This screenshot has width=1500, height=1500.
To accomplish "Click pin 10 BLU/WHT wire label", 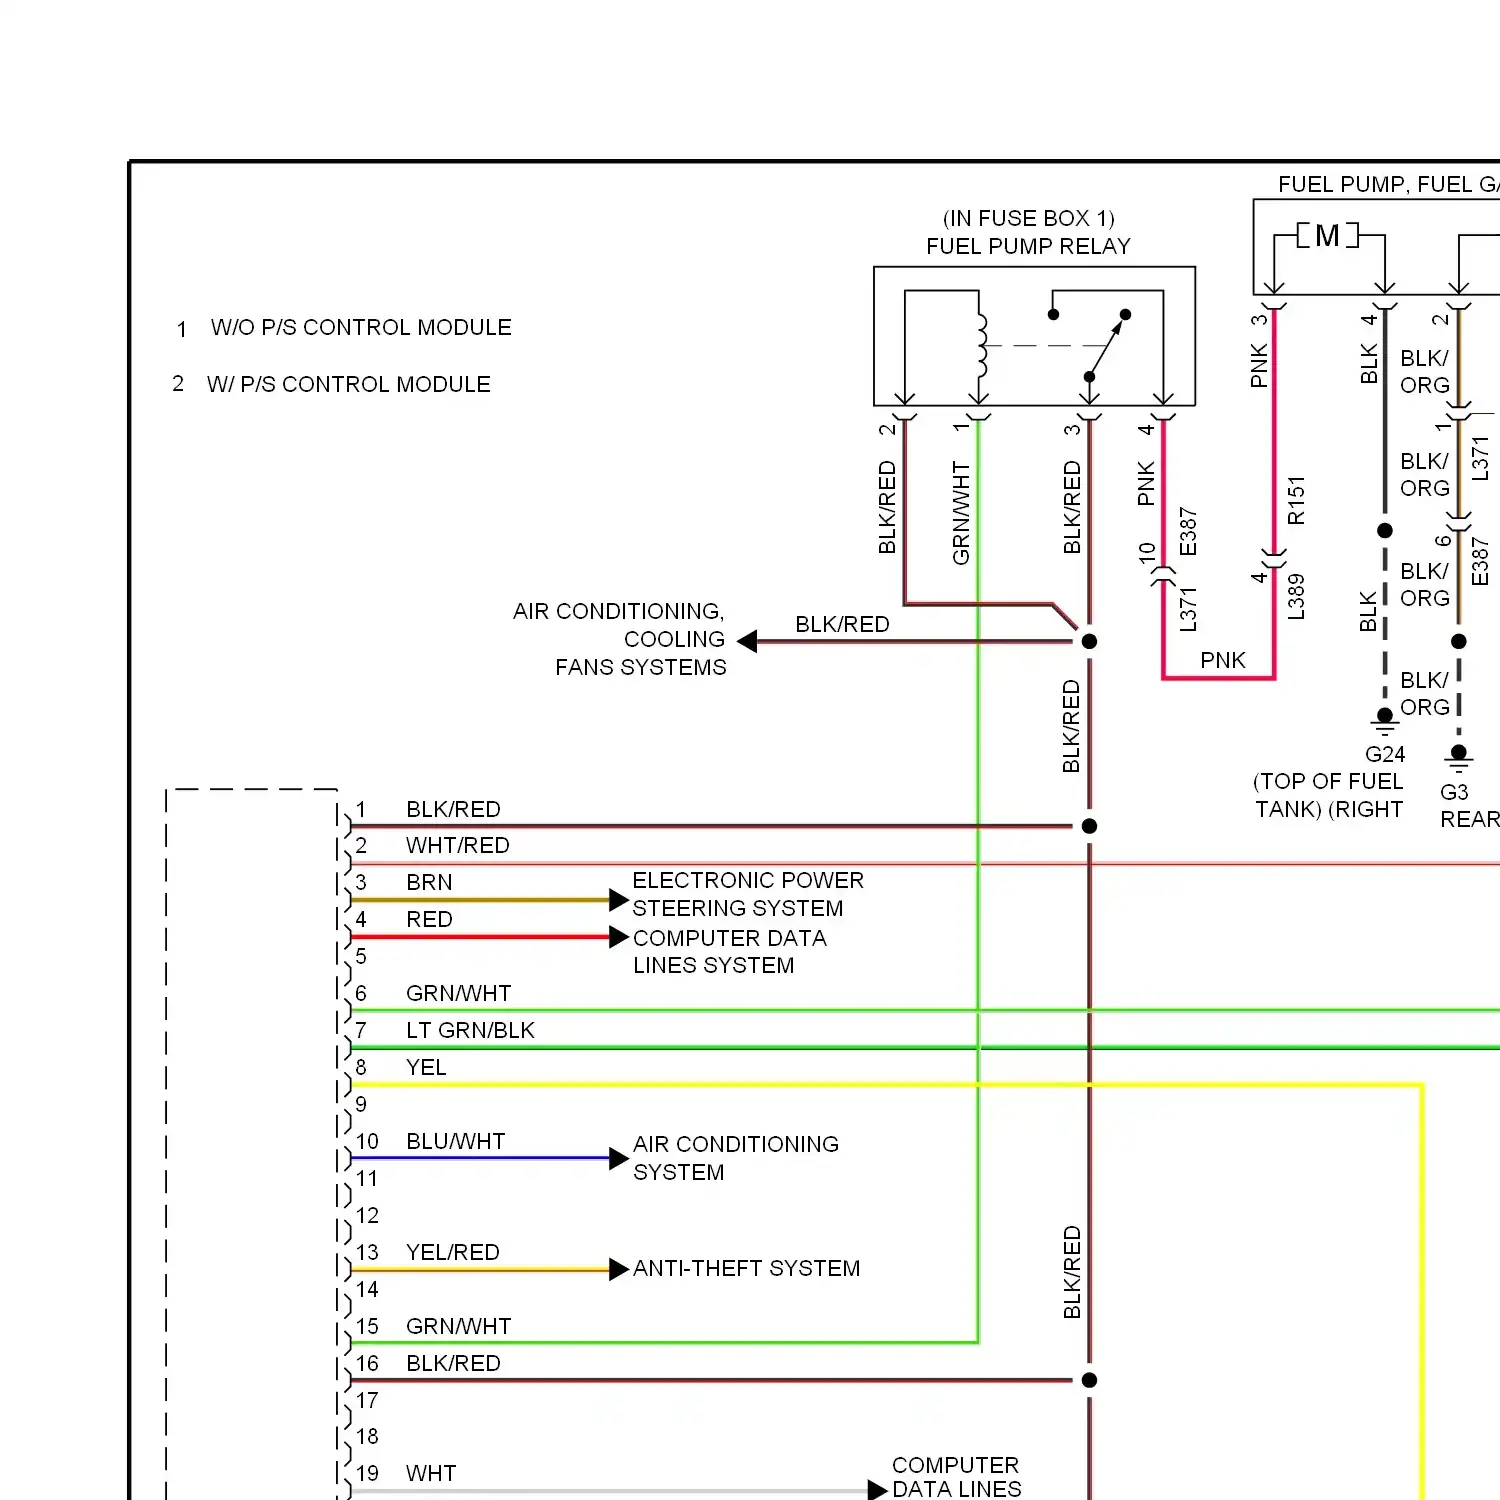I will pos(455,1141).
